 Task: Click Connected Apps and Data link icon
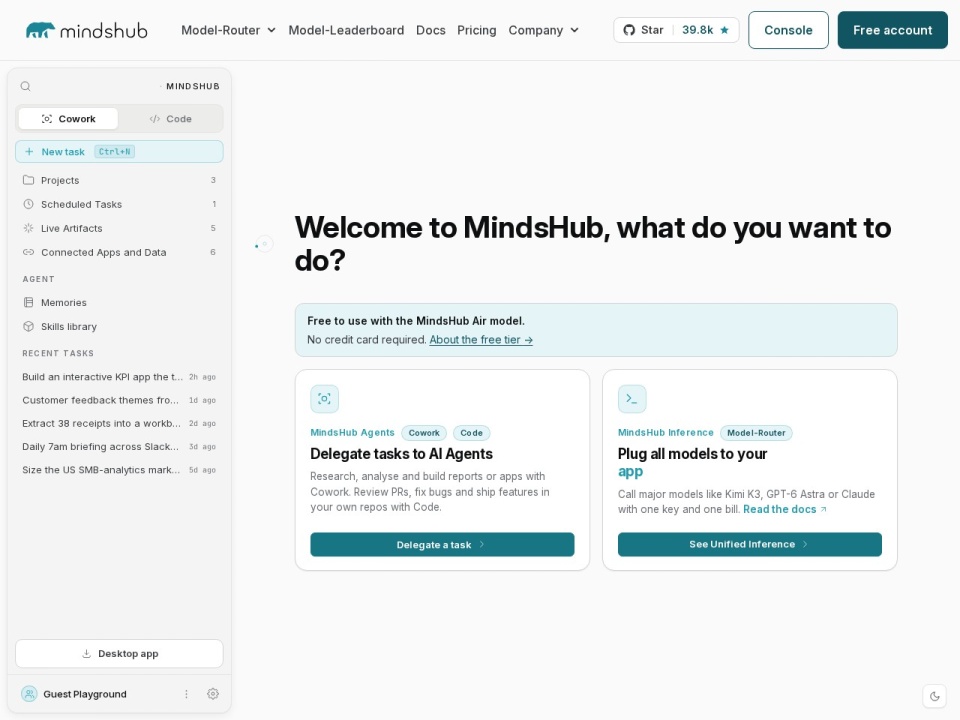[28, 252]
